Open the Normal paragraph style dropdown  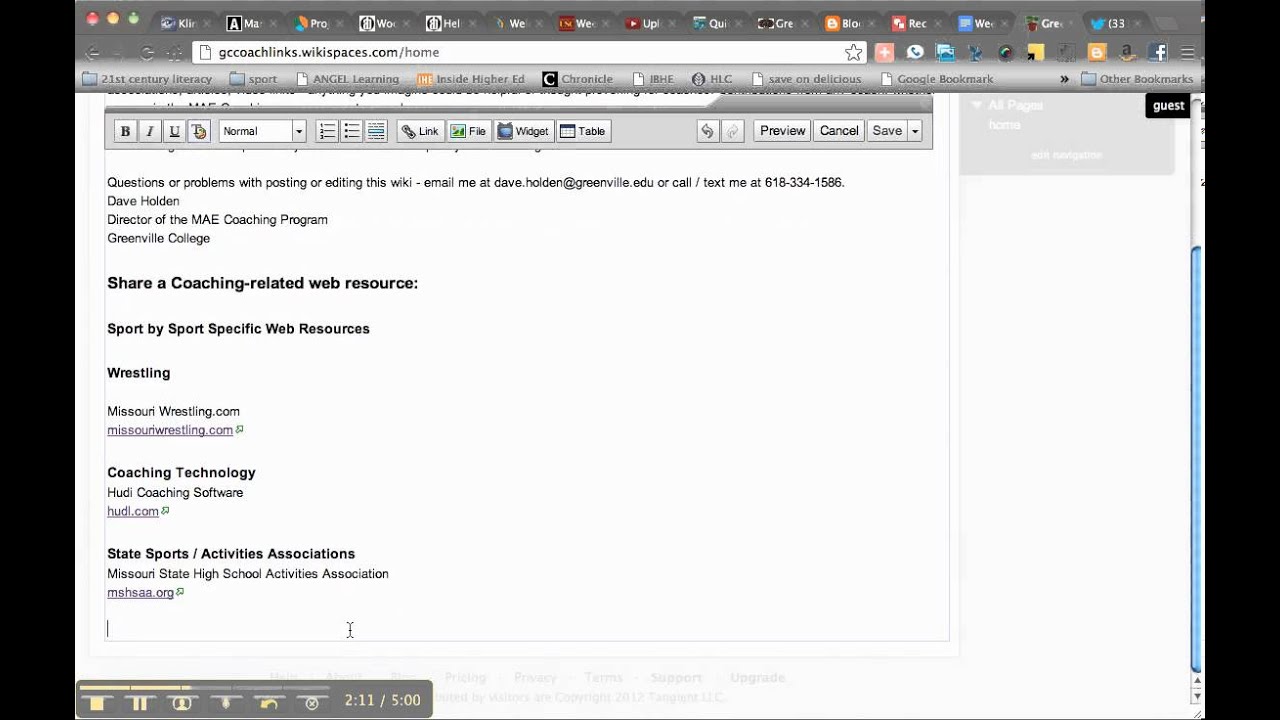[262, 131]
